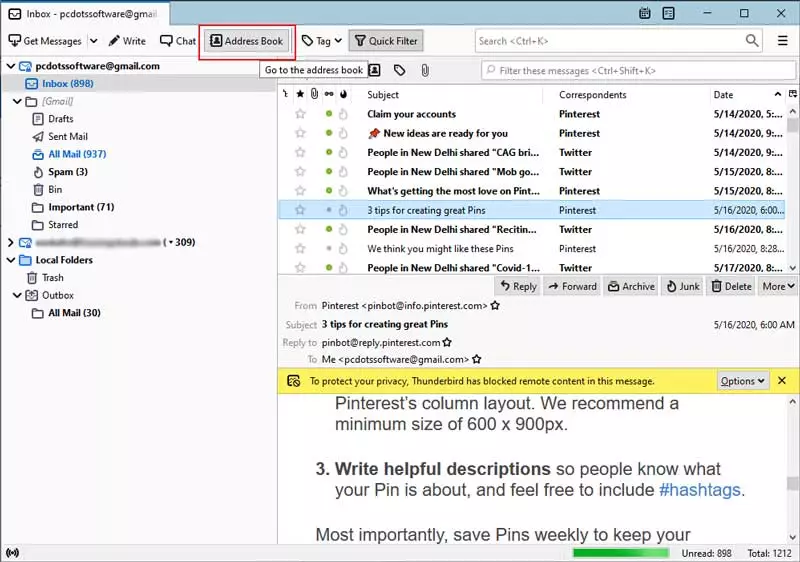This screenshot has height=562, width=800.
Task: Open the Chat toolbar button
Action: pyautogui.click(x=178, y=41)
